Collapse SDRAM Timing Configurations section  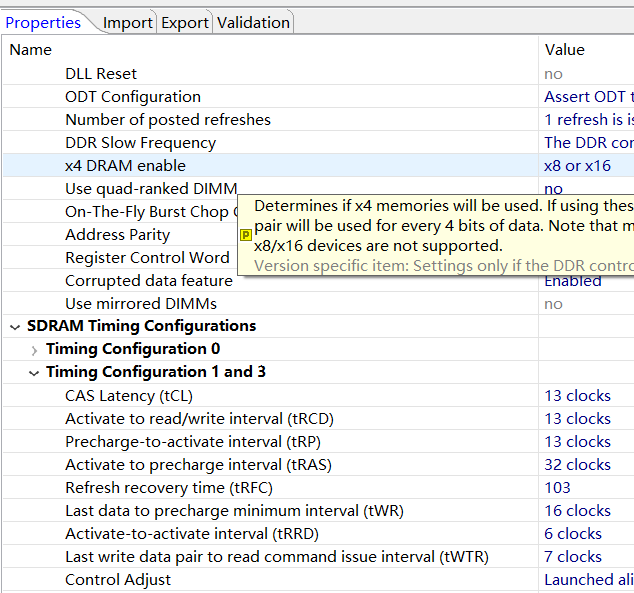coord(16,326)
